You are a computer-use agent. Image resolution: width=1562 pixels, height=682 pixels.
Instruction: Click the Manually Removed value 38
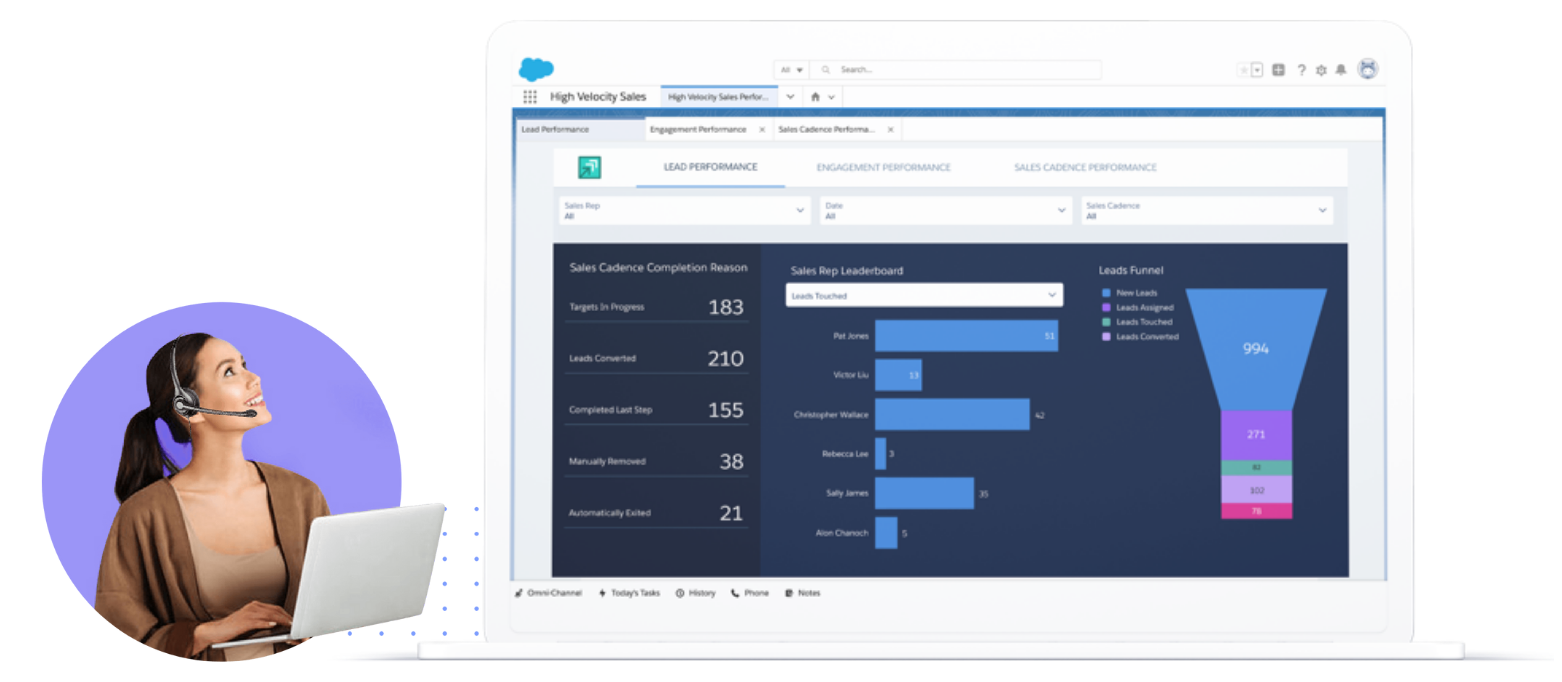(732, 461)
